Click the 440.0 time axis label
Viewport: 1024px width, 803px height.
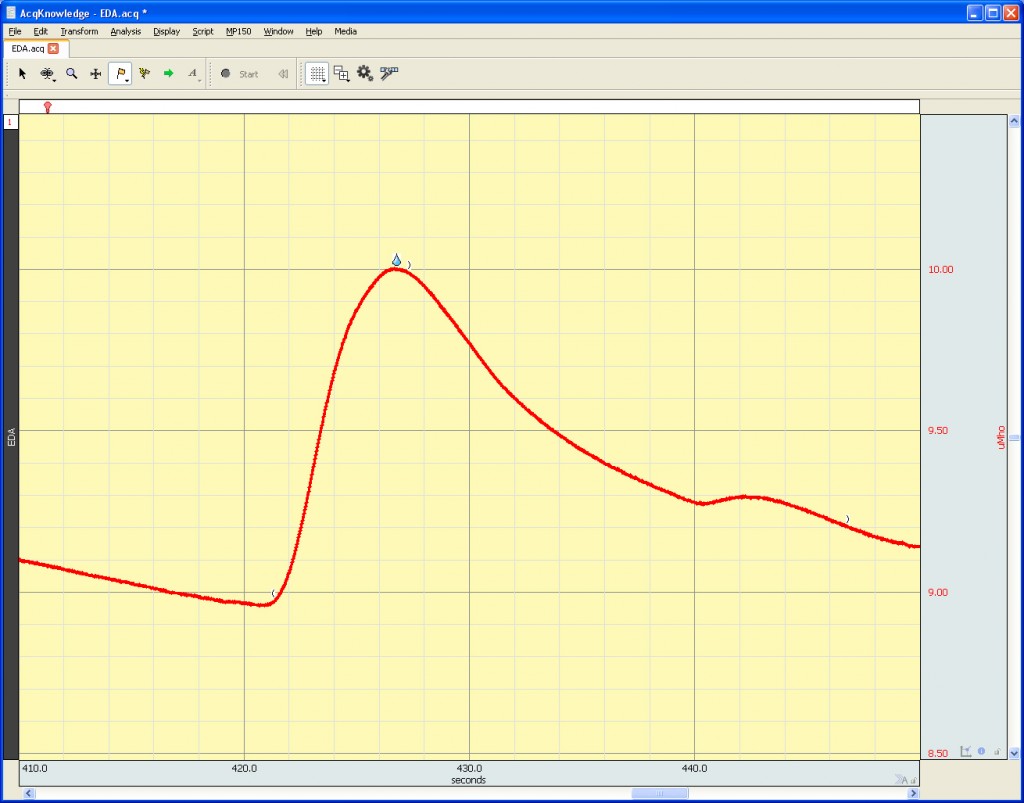point(694,768)
